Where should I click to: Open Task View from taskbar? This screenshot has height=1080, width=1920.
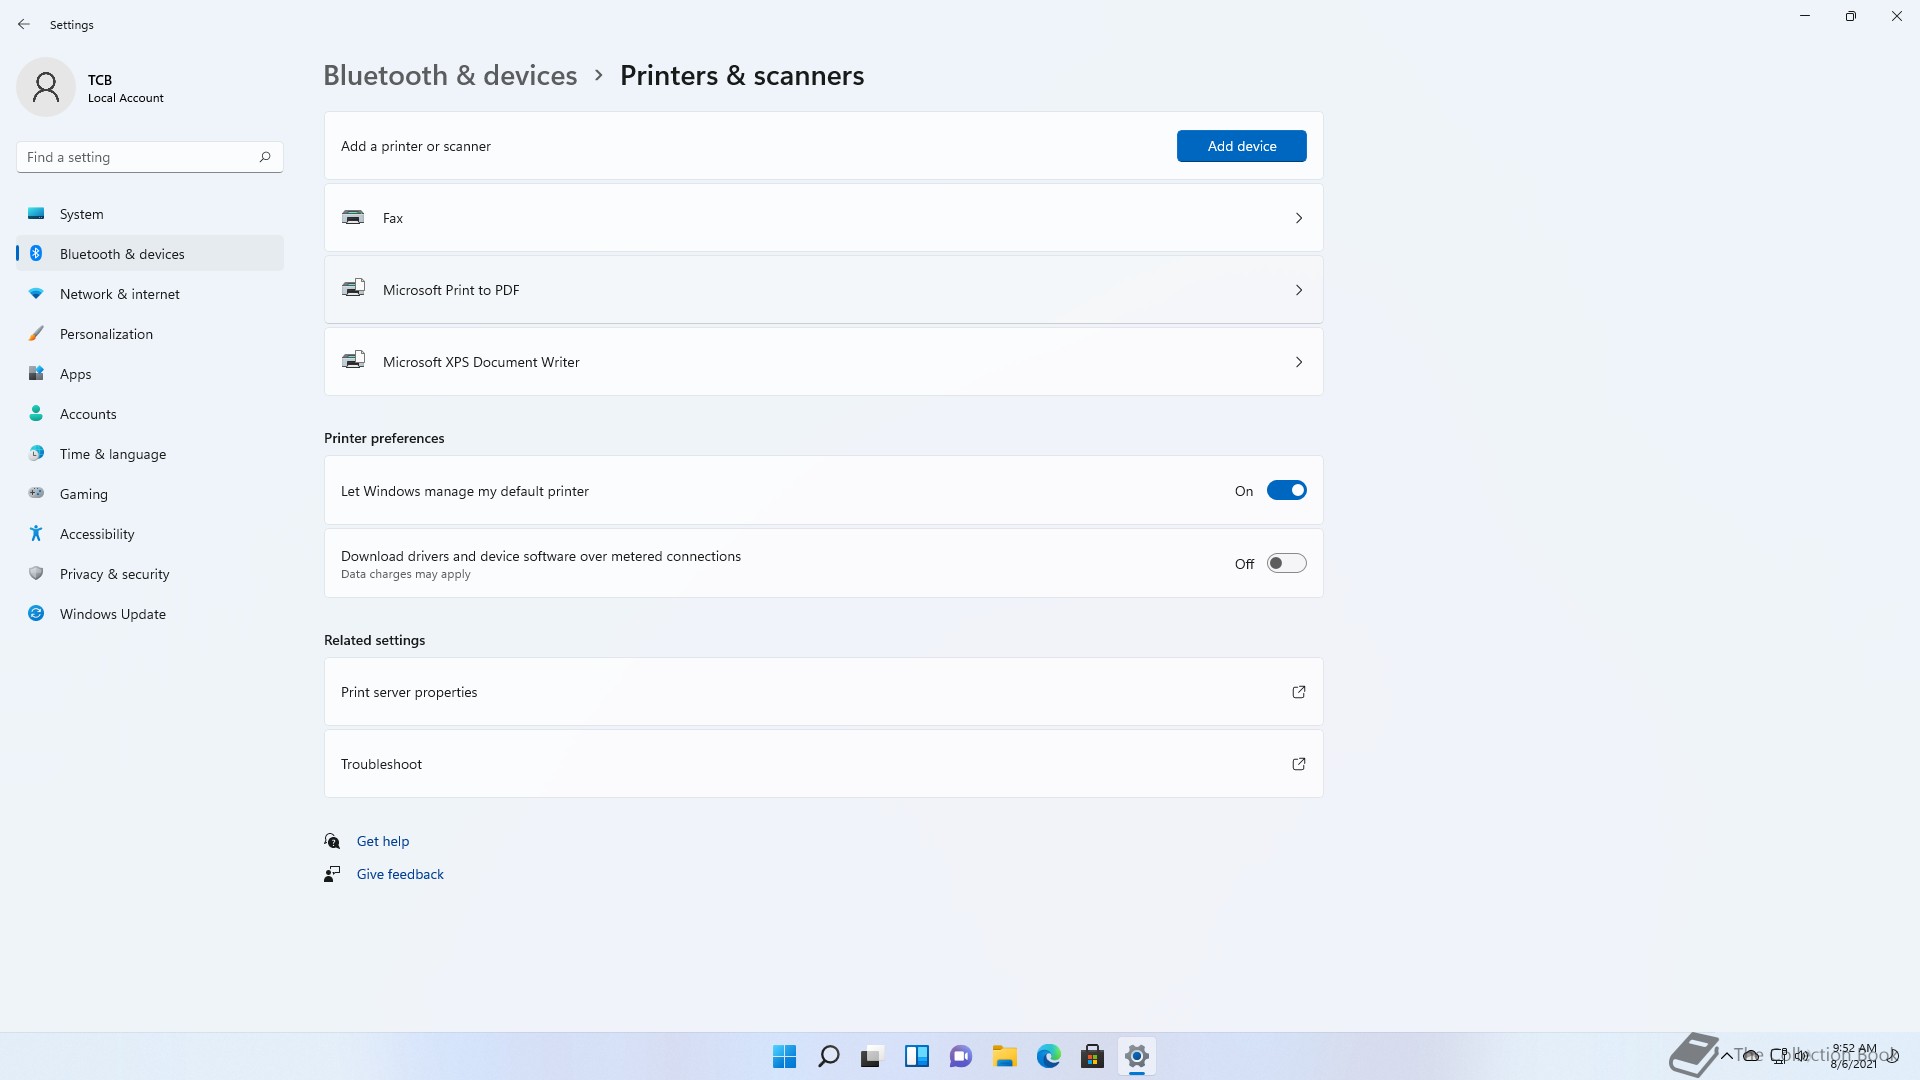873,1056
